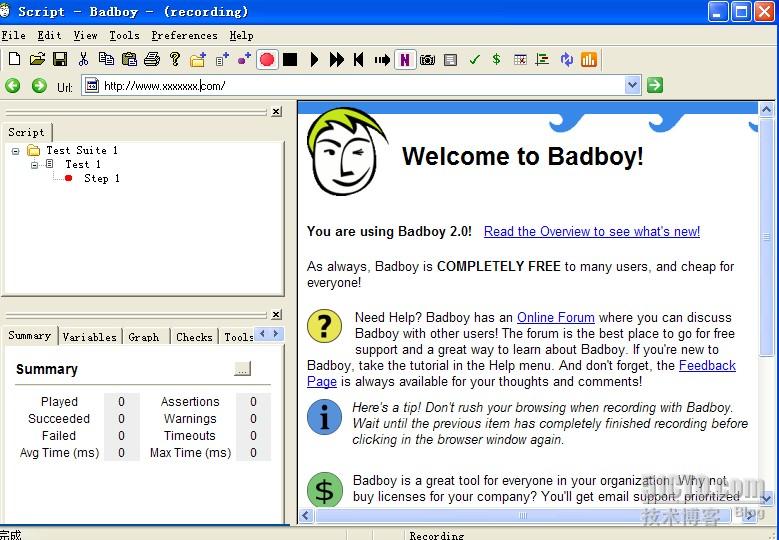The height and width of the screenshot is (540, 779).
Task: Switch to the Tools tab
Action: coord(238,337)
